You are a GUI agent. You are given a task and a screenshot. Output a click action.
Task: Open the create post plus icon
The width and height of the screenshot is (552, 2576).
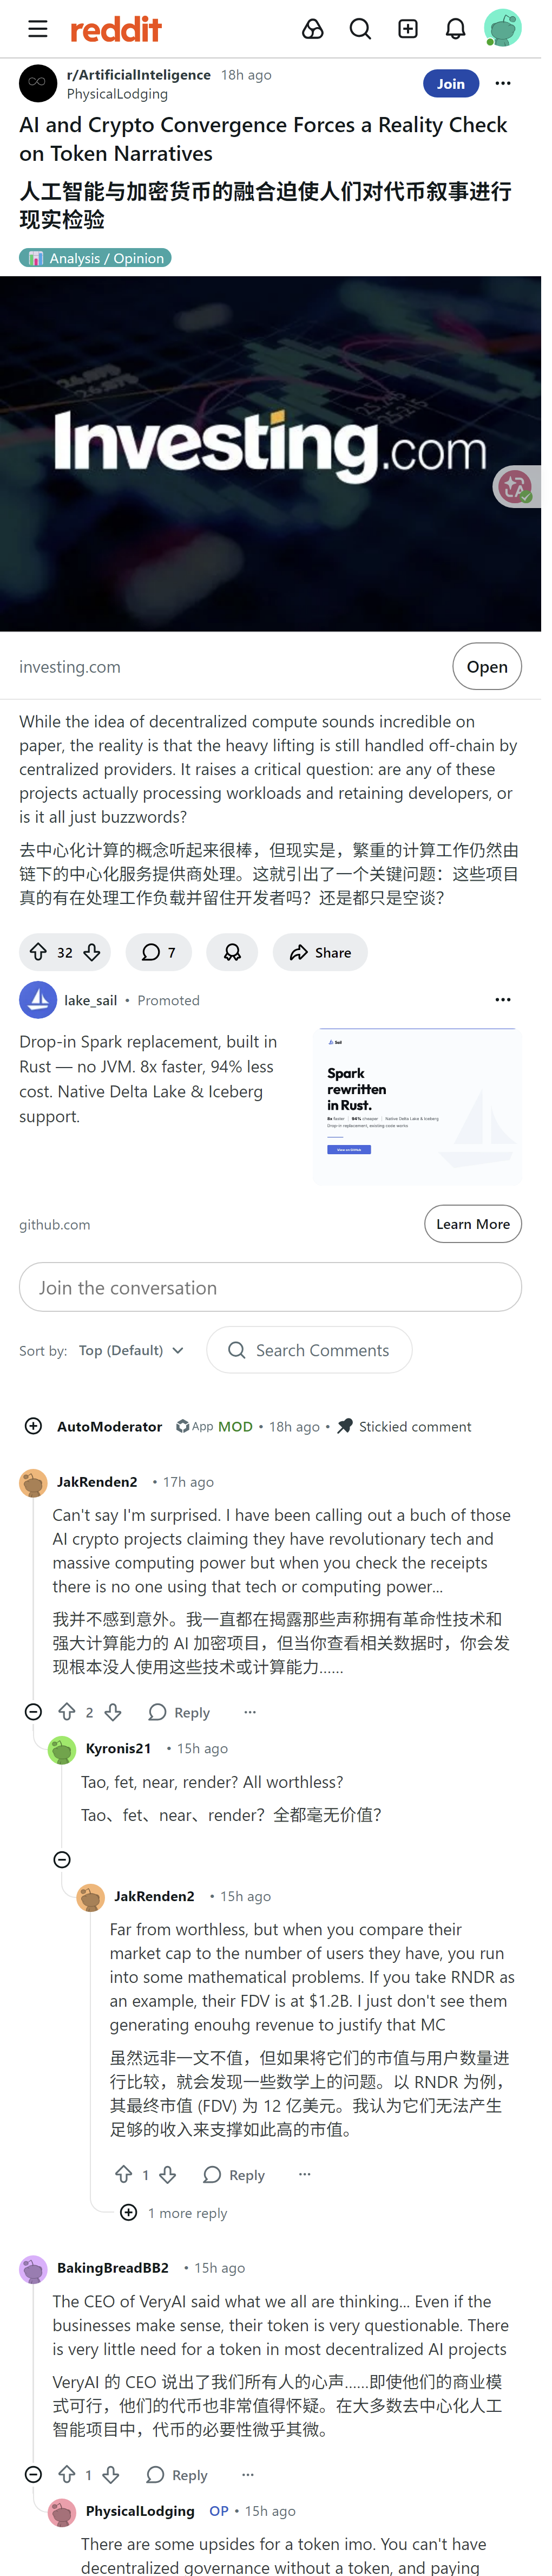408,29
